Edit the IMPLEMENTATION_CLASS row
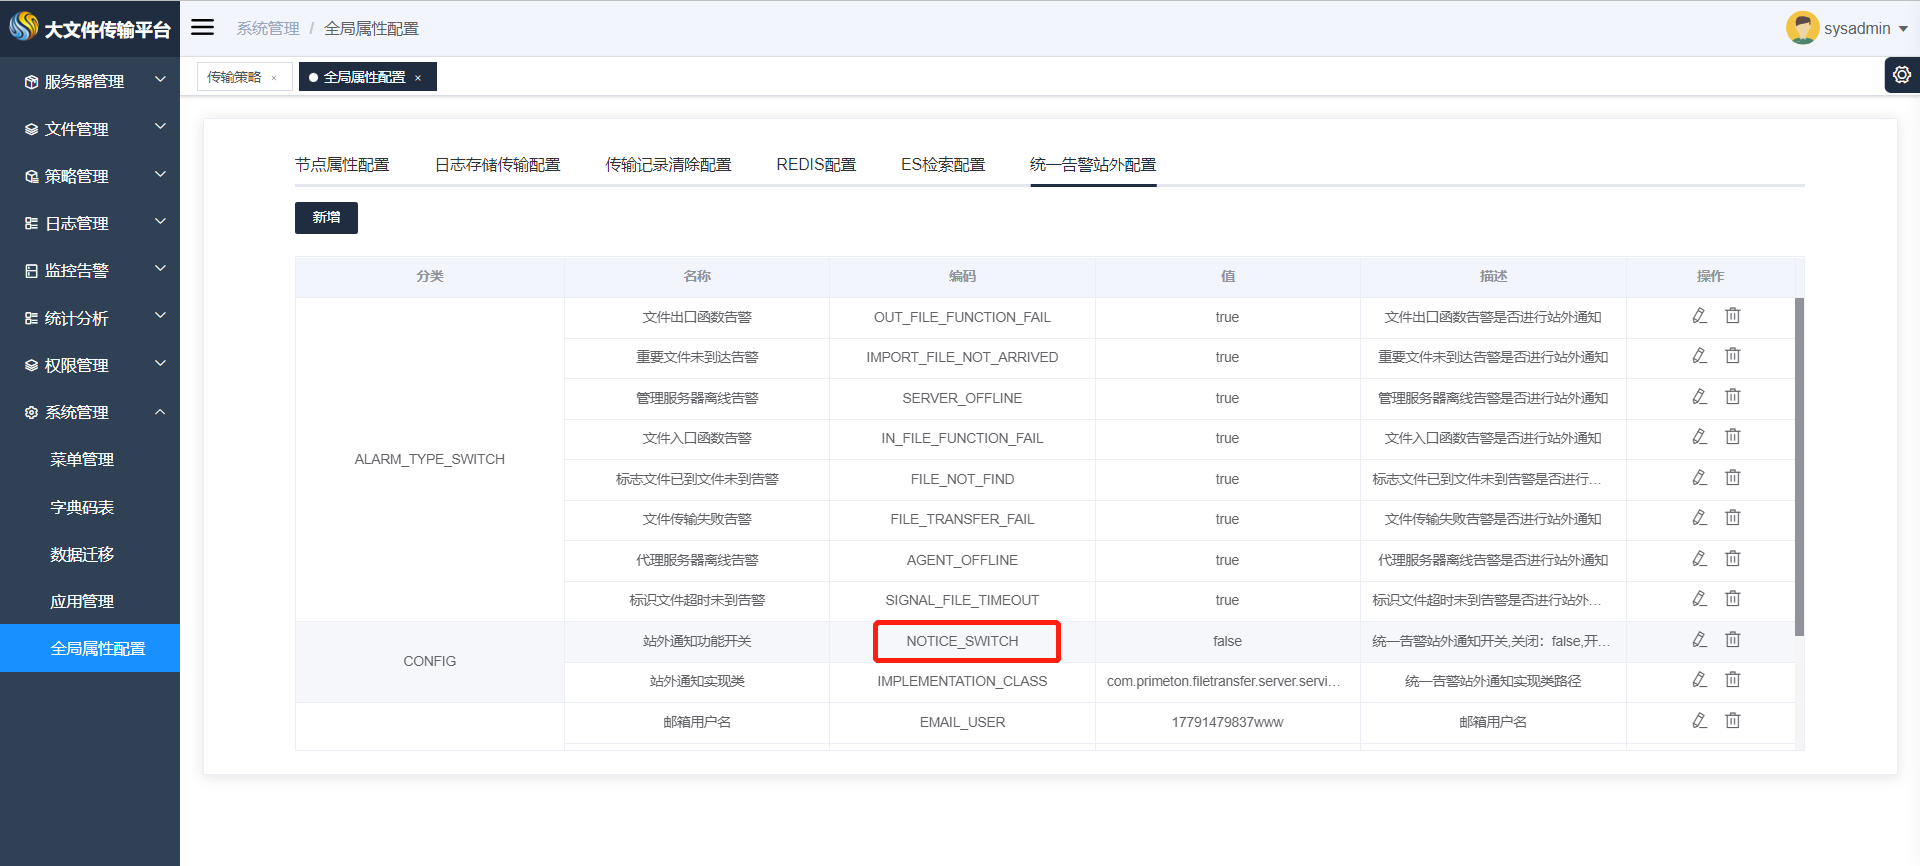Screen dimensions: 1920x866 tap(1699, 680)
